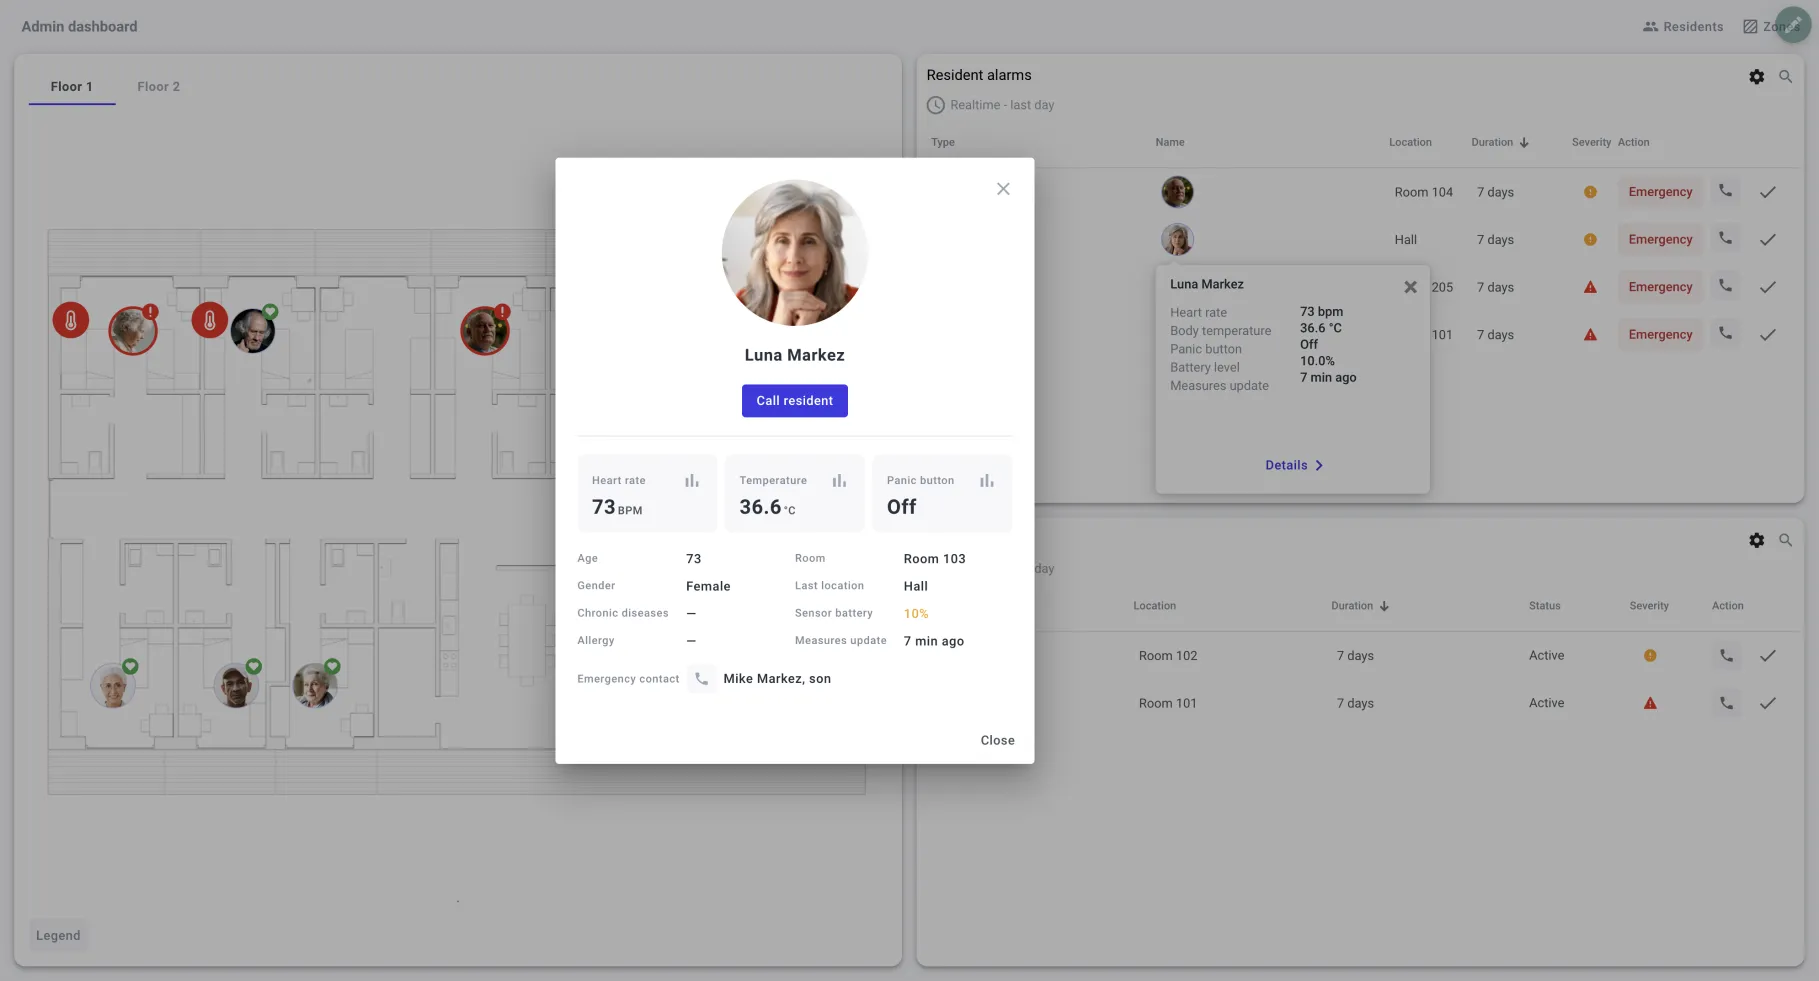
Task: Click the phone icon next to Mike Markez
Action: (x=702, y=678)
